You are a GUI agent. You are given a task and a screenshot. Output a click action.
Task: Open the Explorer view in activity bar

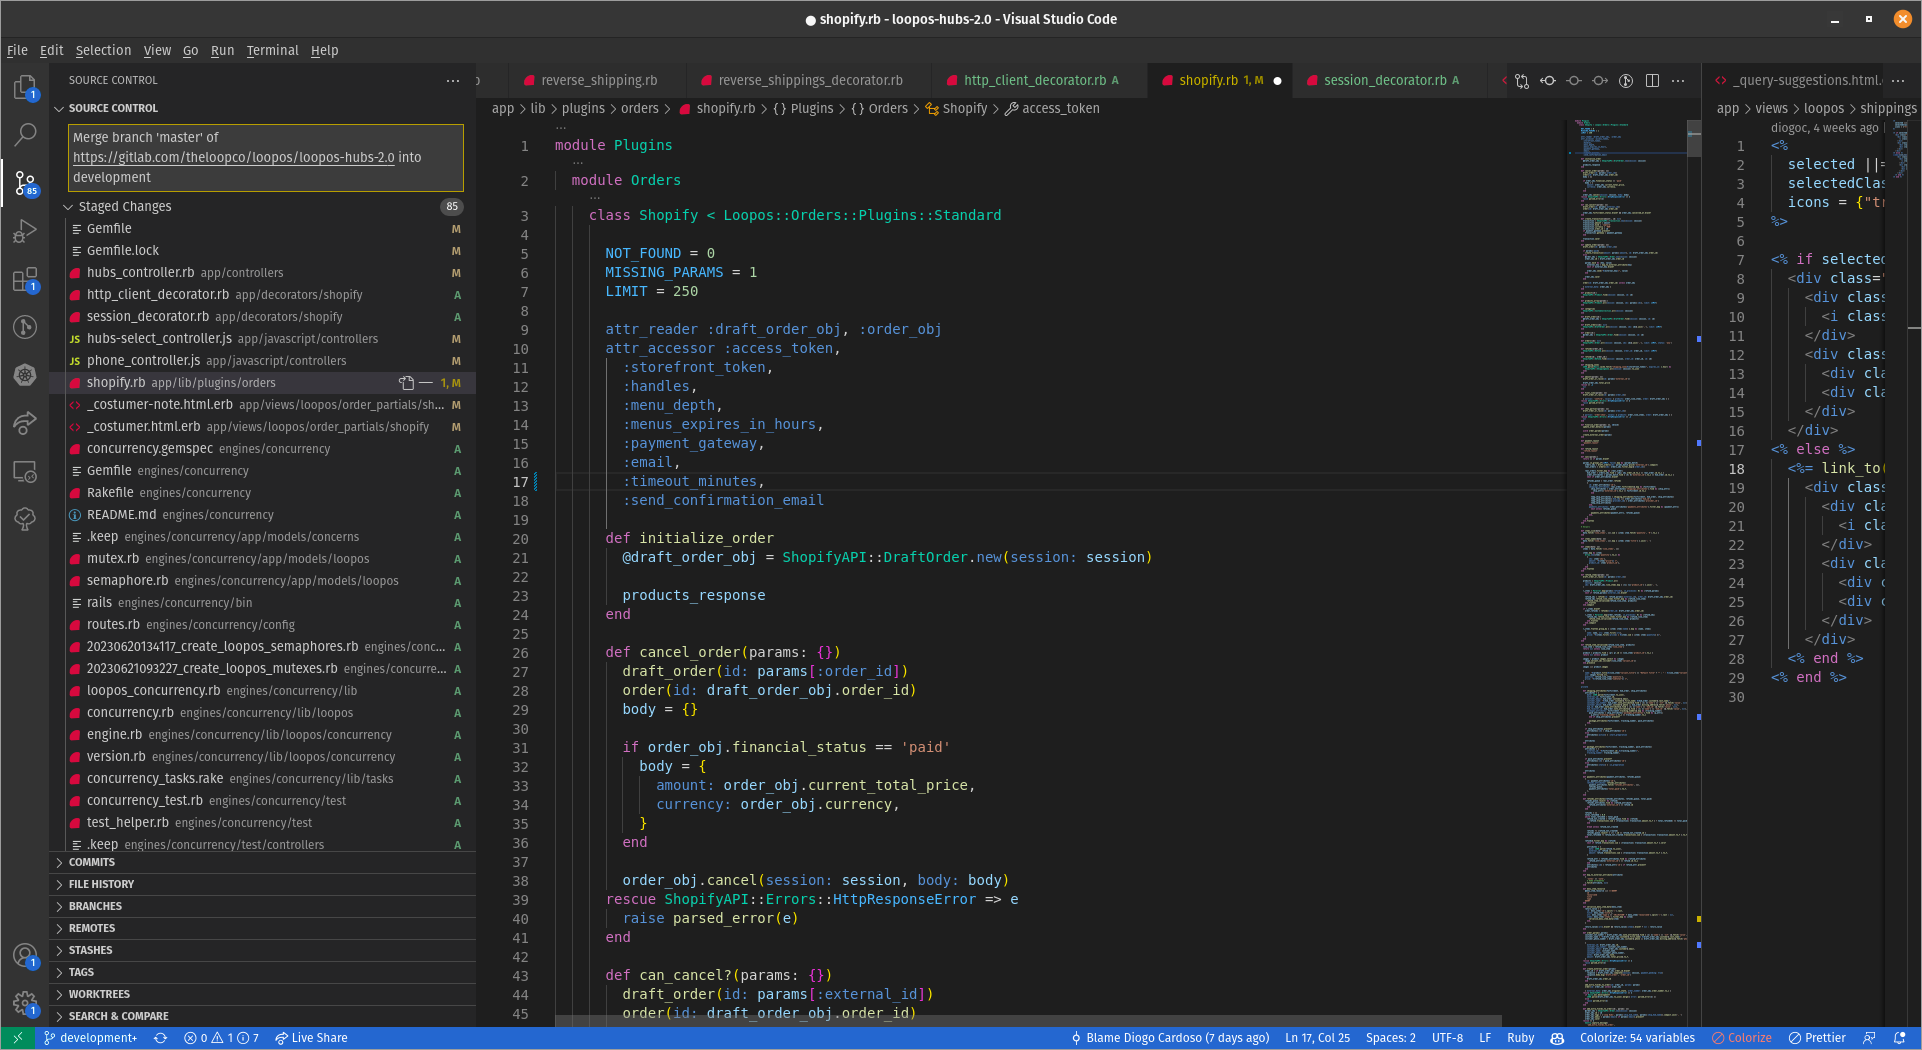25,88
